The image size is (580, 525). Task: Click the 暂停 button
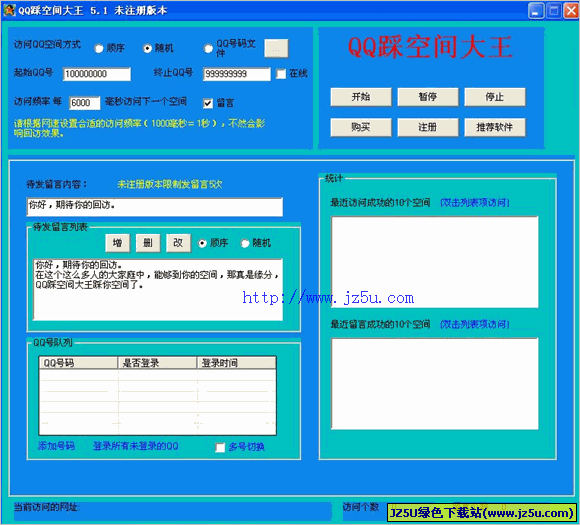tap(428, 97)
